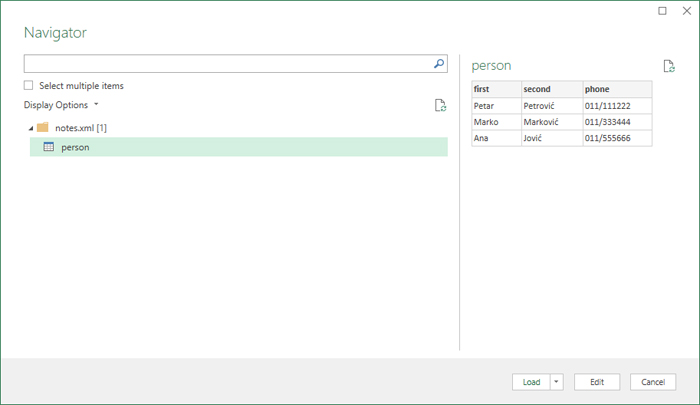Click the person table icon
This screenshot has width=700, height=405.
[47, 147]
